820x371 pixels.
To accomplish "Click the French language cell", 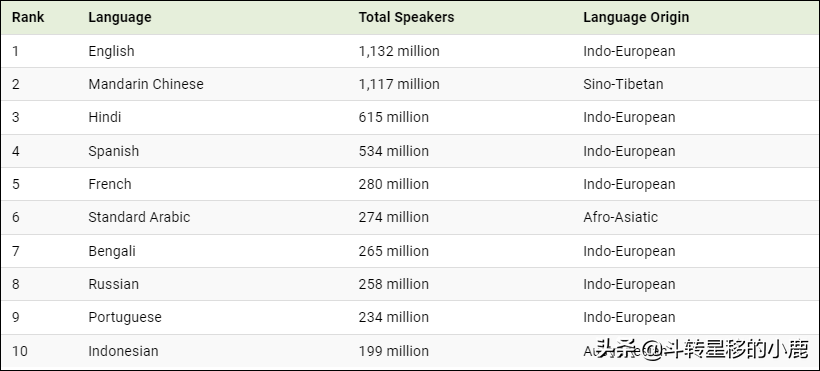I will click(x=110, y=184).
